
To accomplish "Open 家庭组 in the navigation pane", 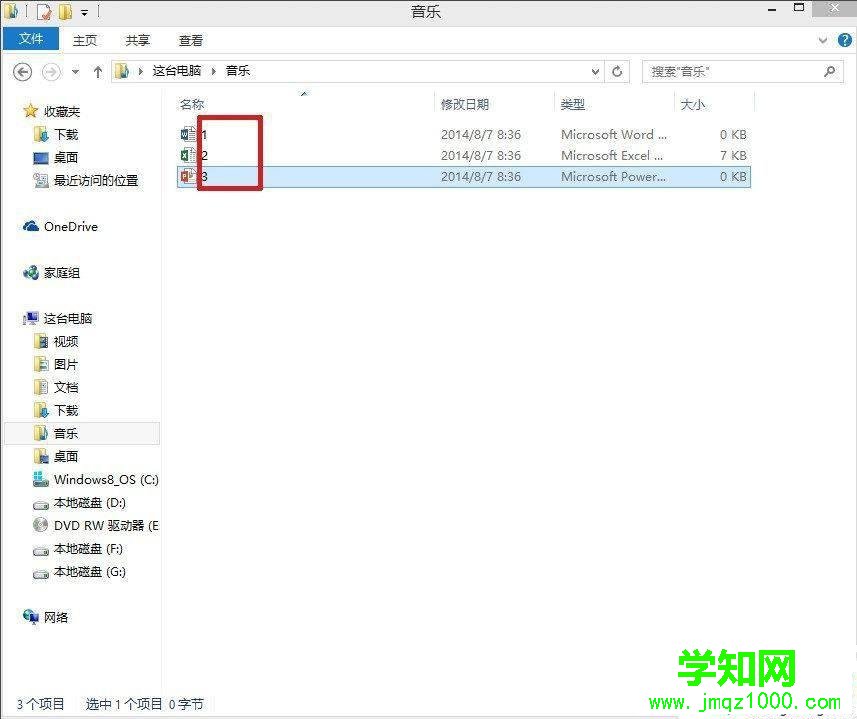I will click(62, 273).
